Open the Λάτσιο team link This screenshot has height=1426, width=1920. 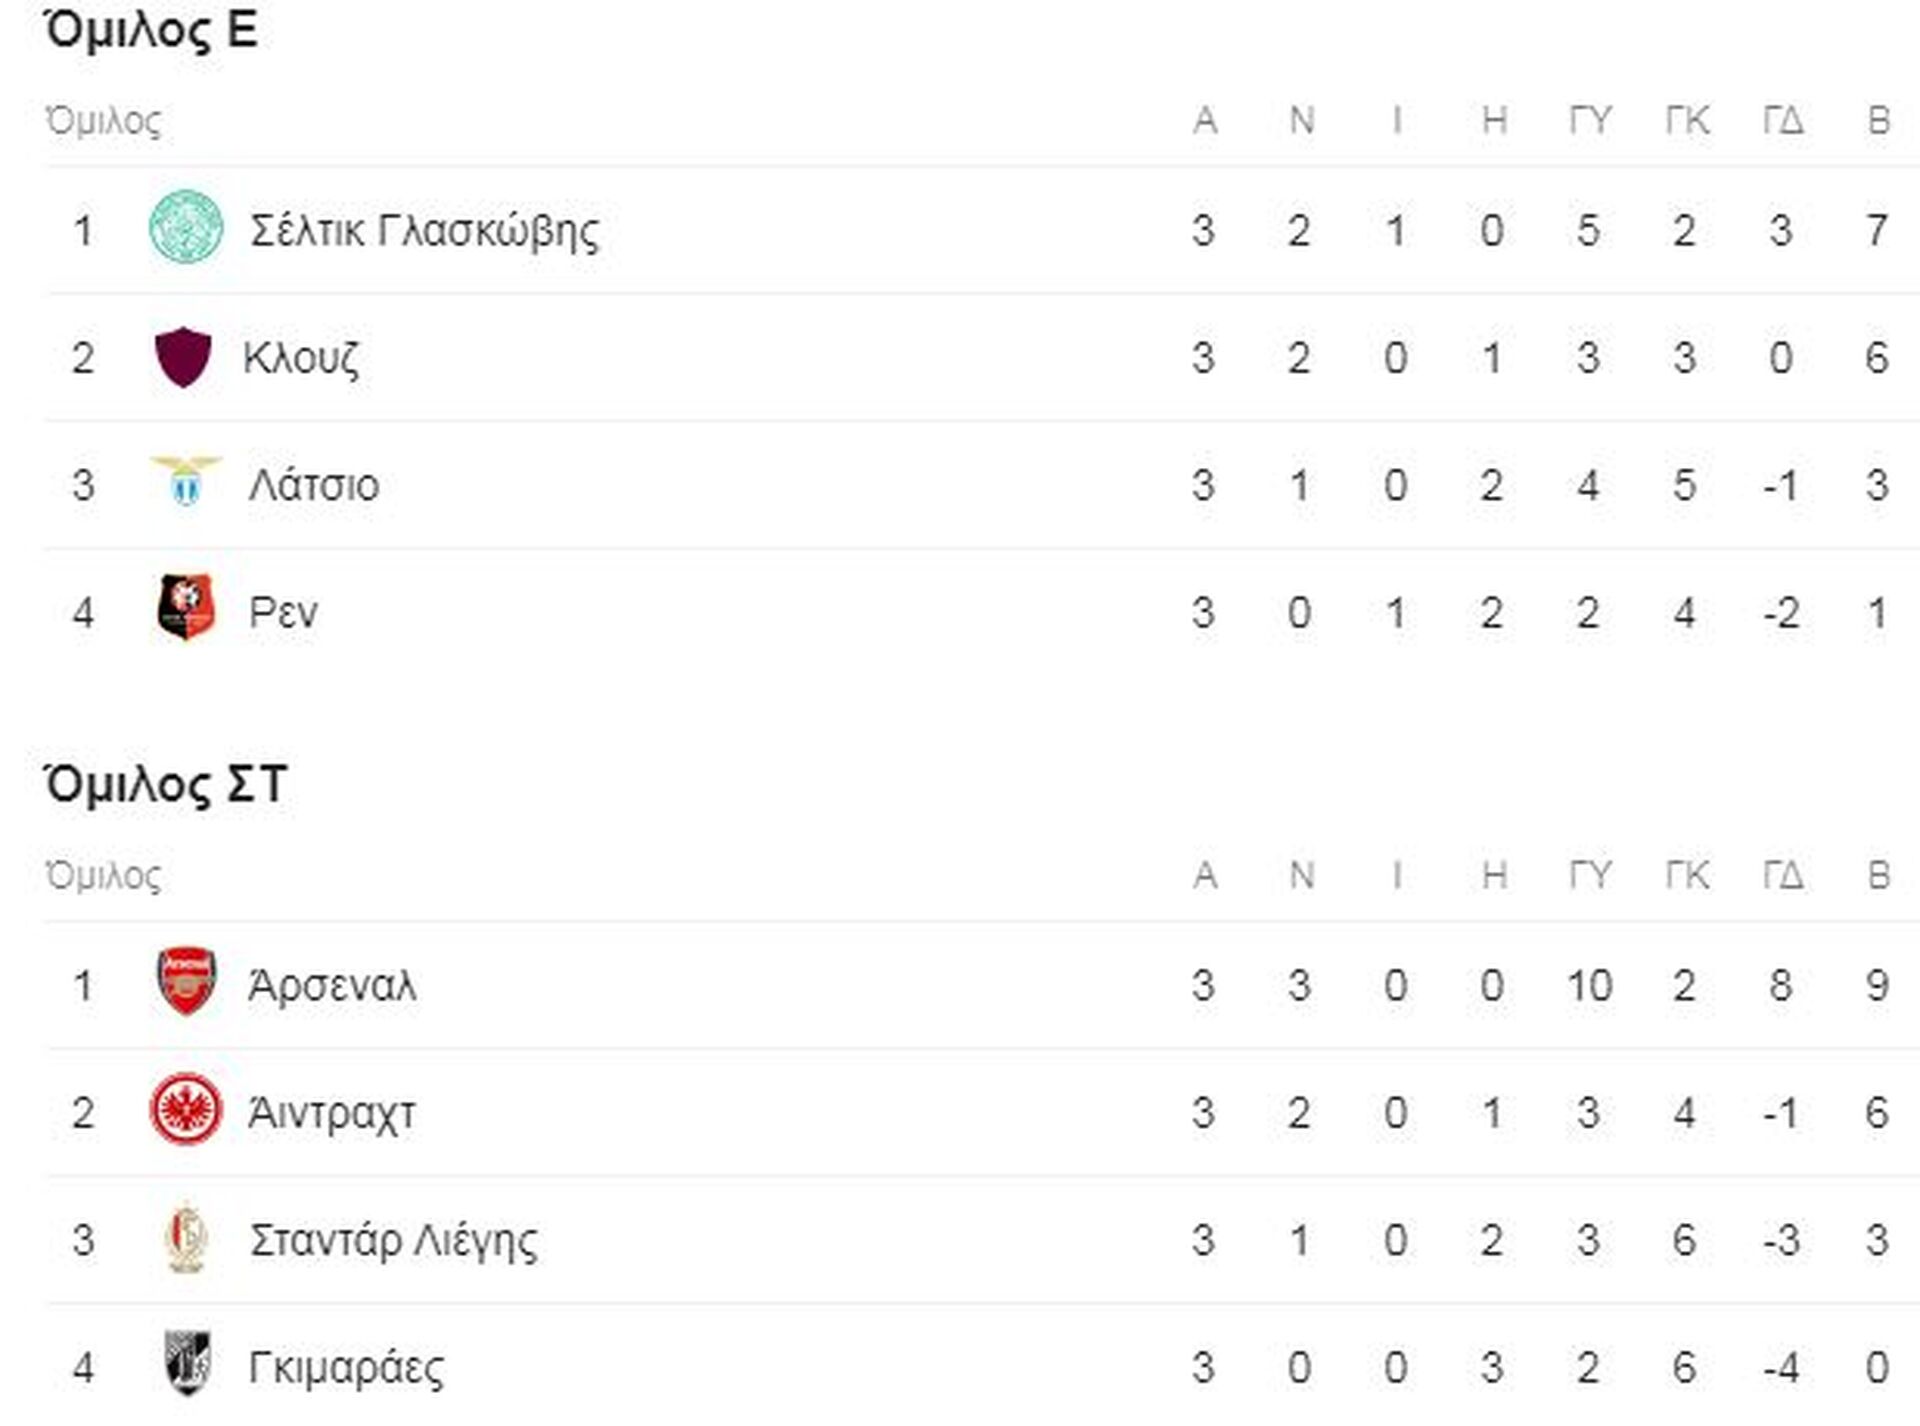(314, 485)
